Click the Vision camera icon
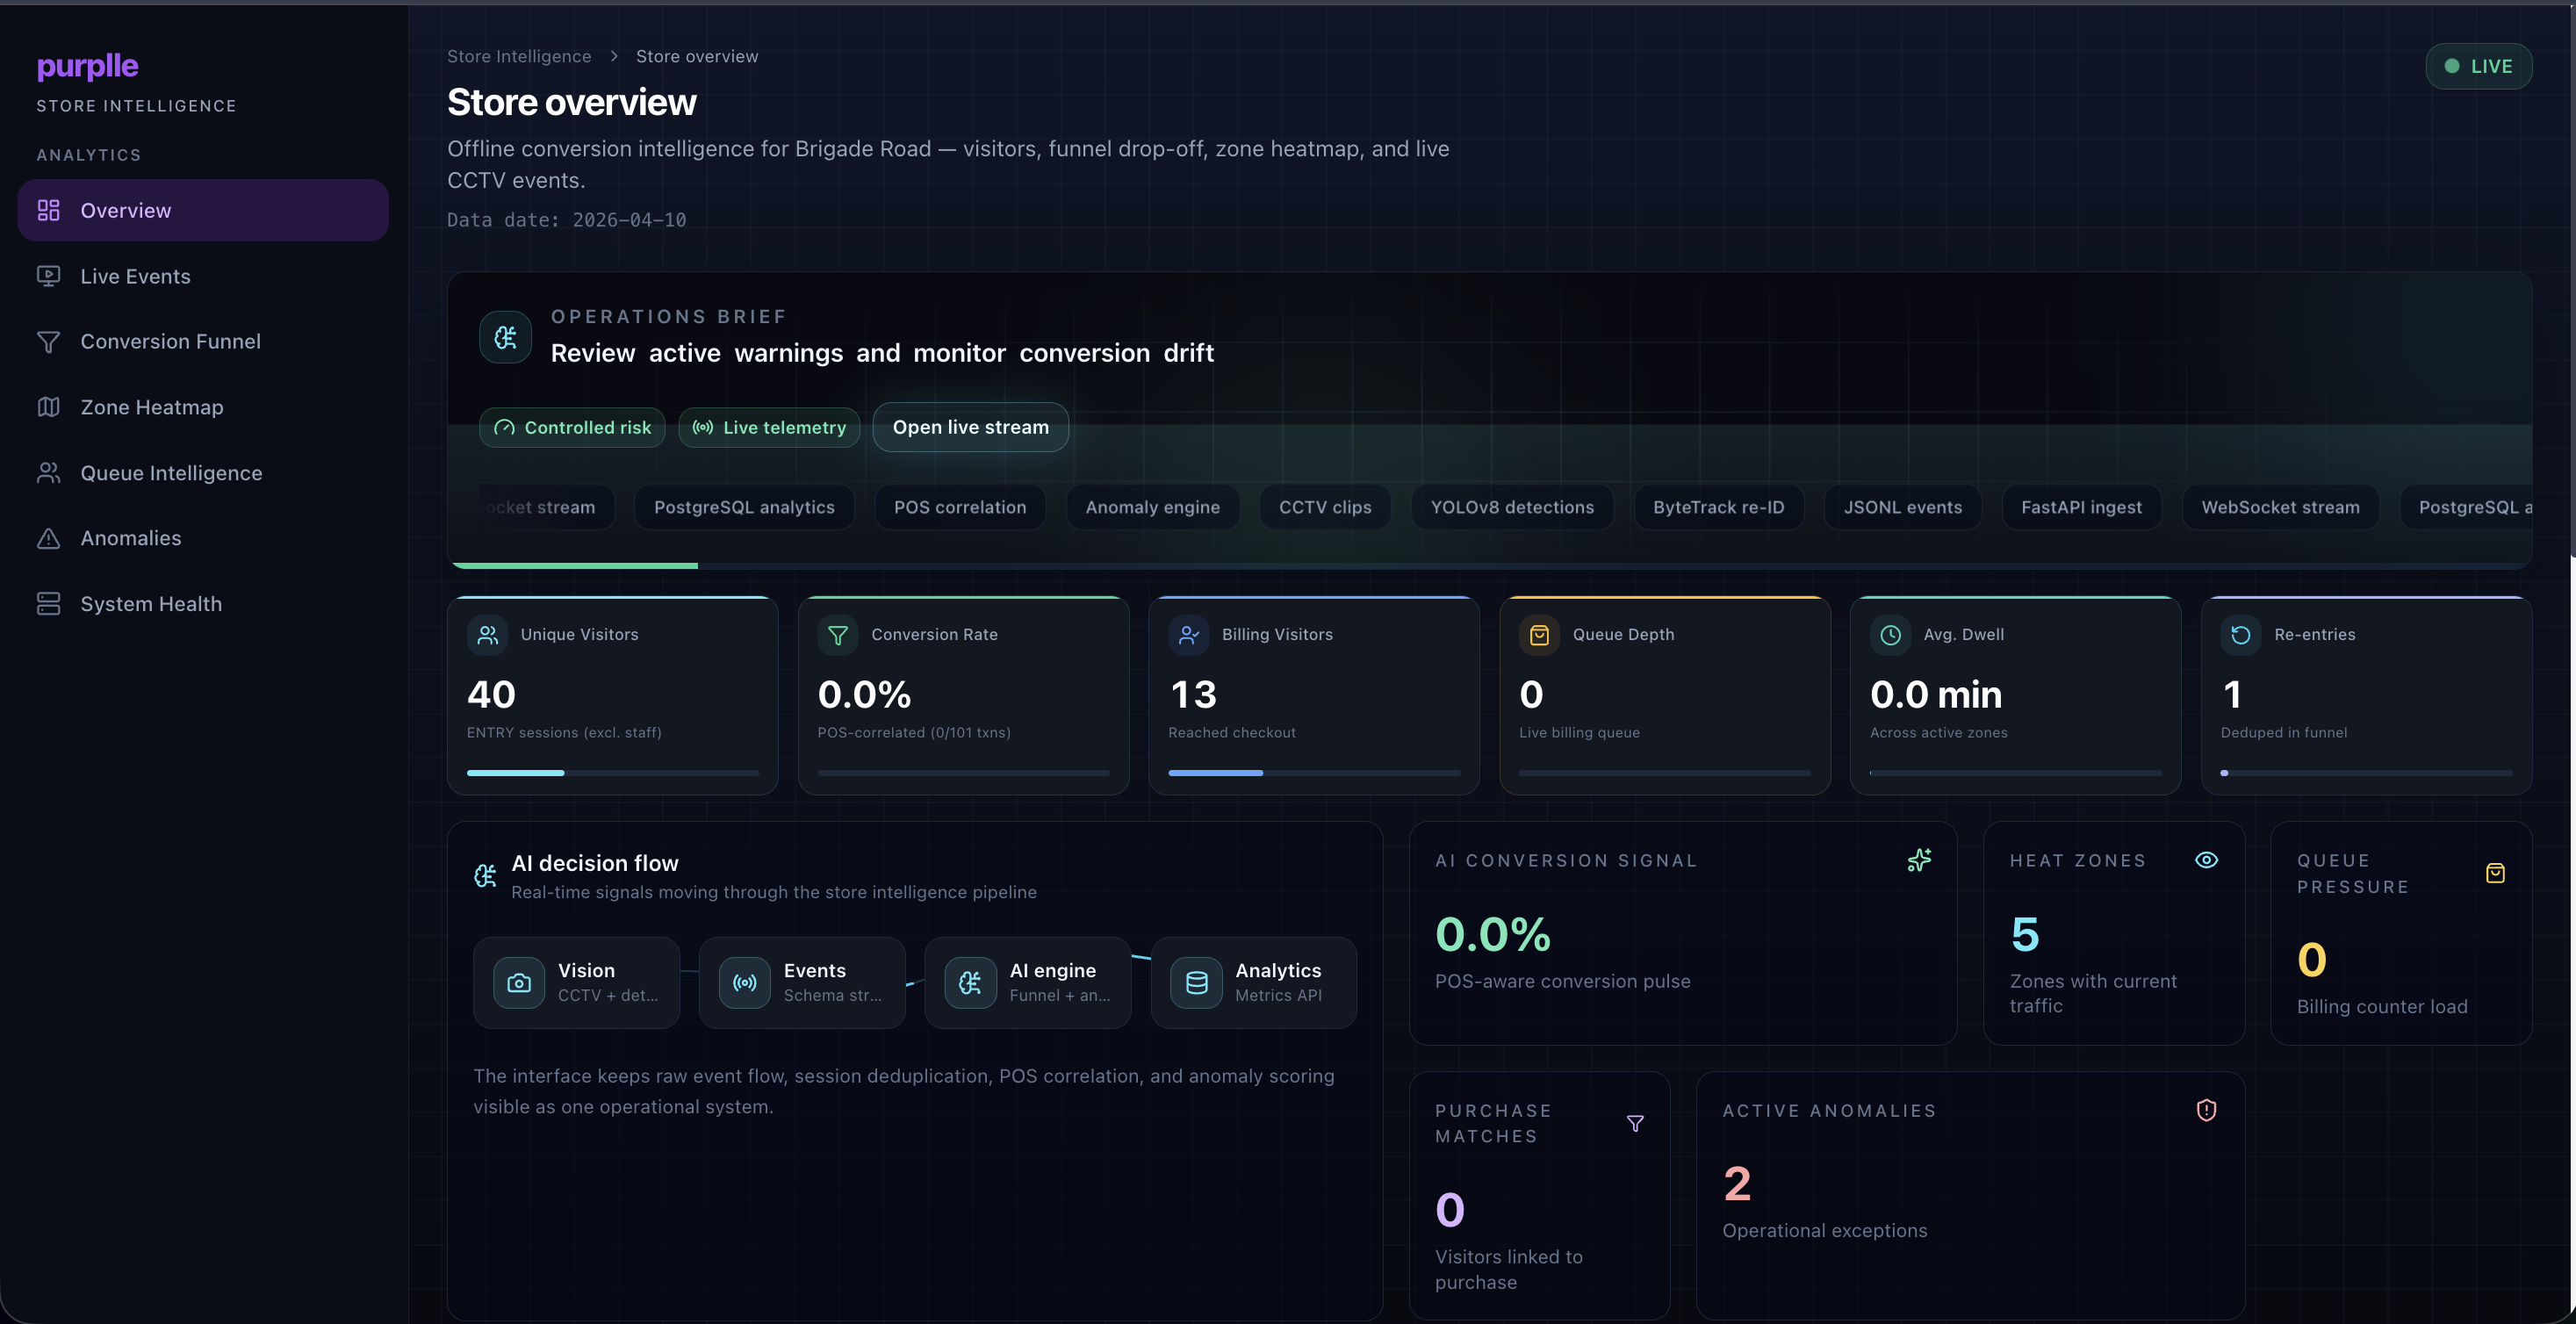 coord(519,983)
